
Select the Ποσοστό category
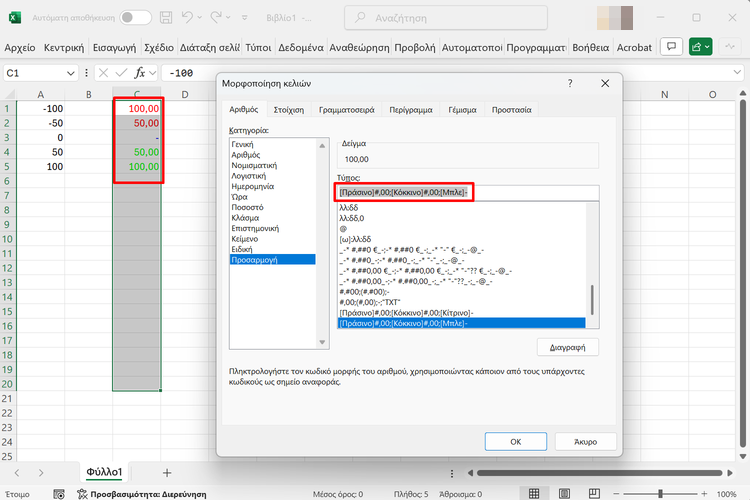pos(273,207)
